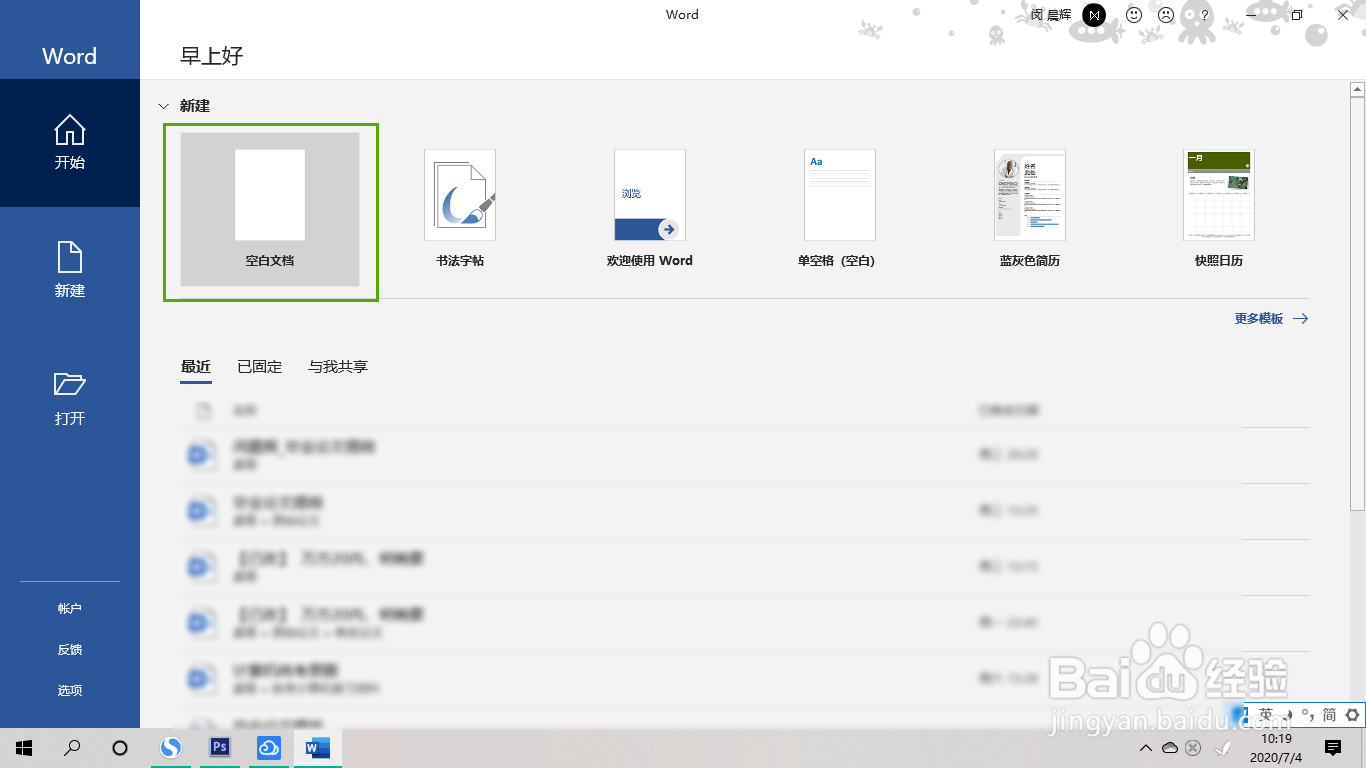Click the 更多模板 link

click(1271, 318)
